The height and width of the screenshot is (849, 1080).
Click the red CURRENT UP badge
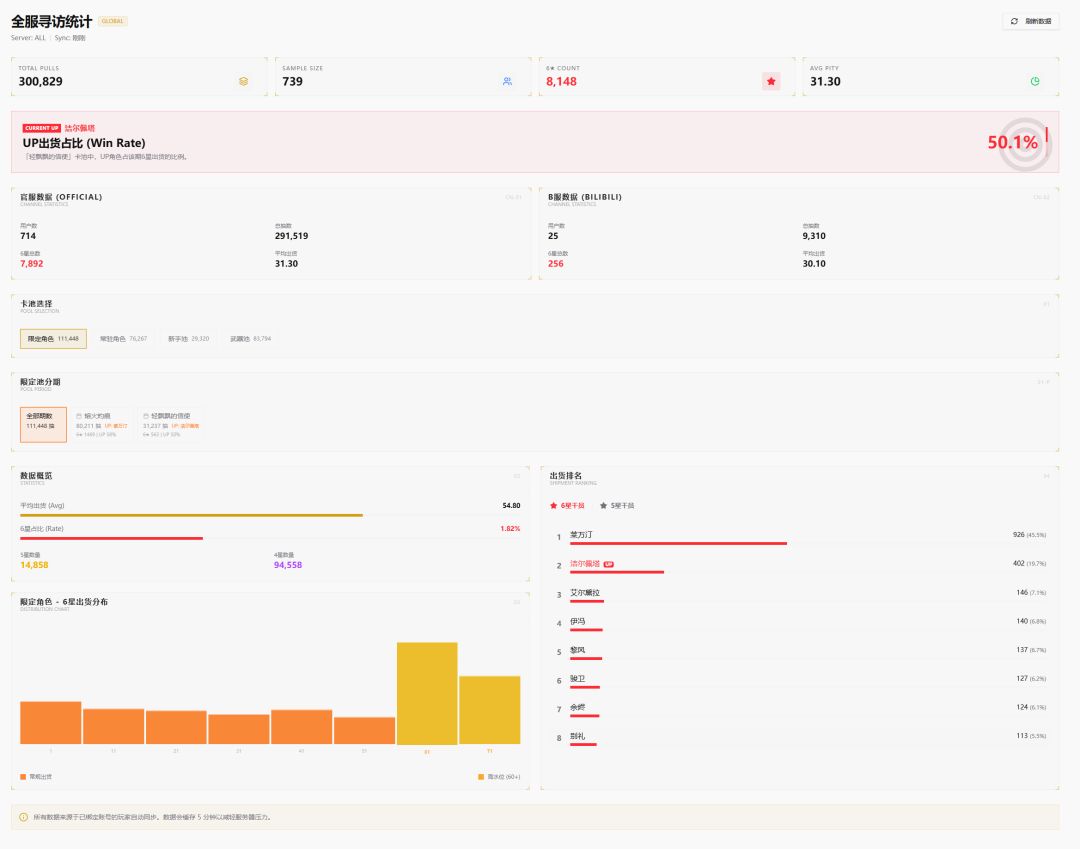click(x=42, y=128)
